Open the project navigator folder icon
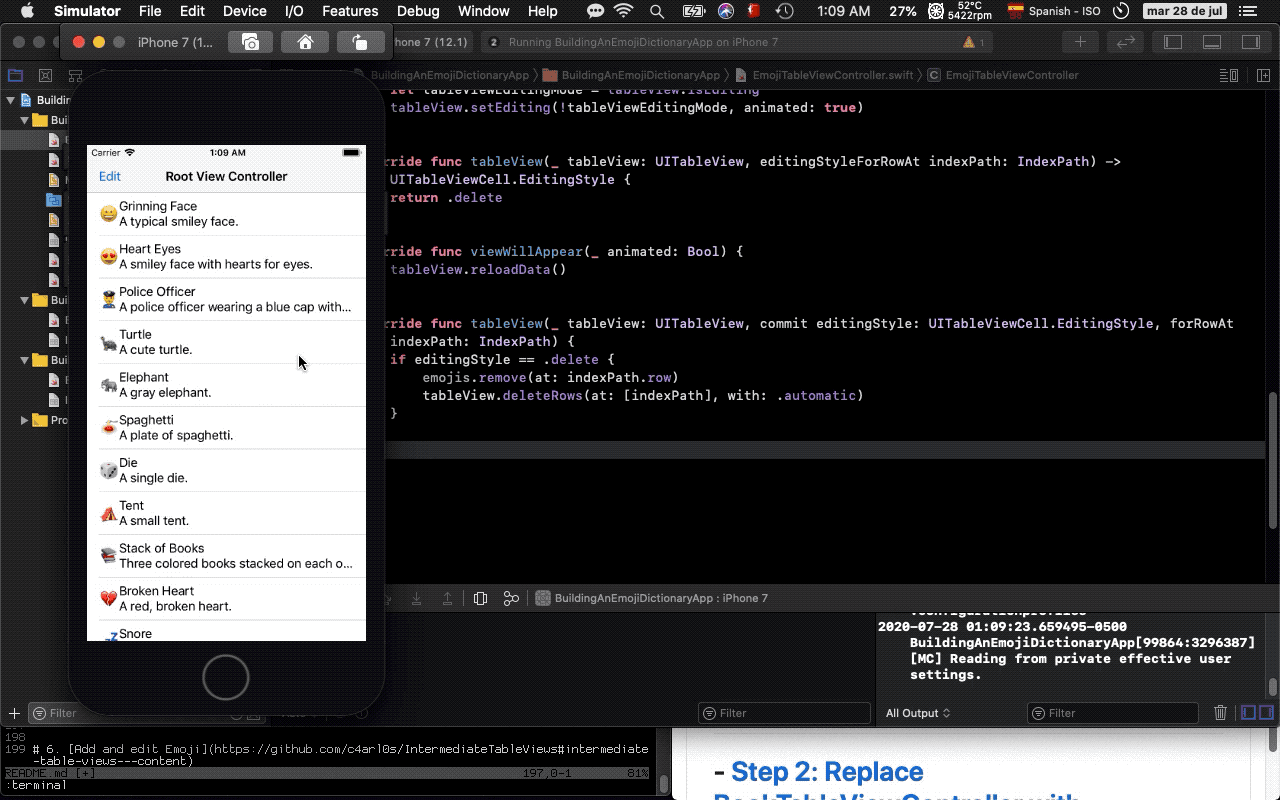 [15, 75]
